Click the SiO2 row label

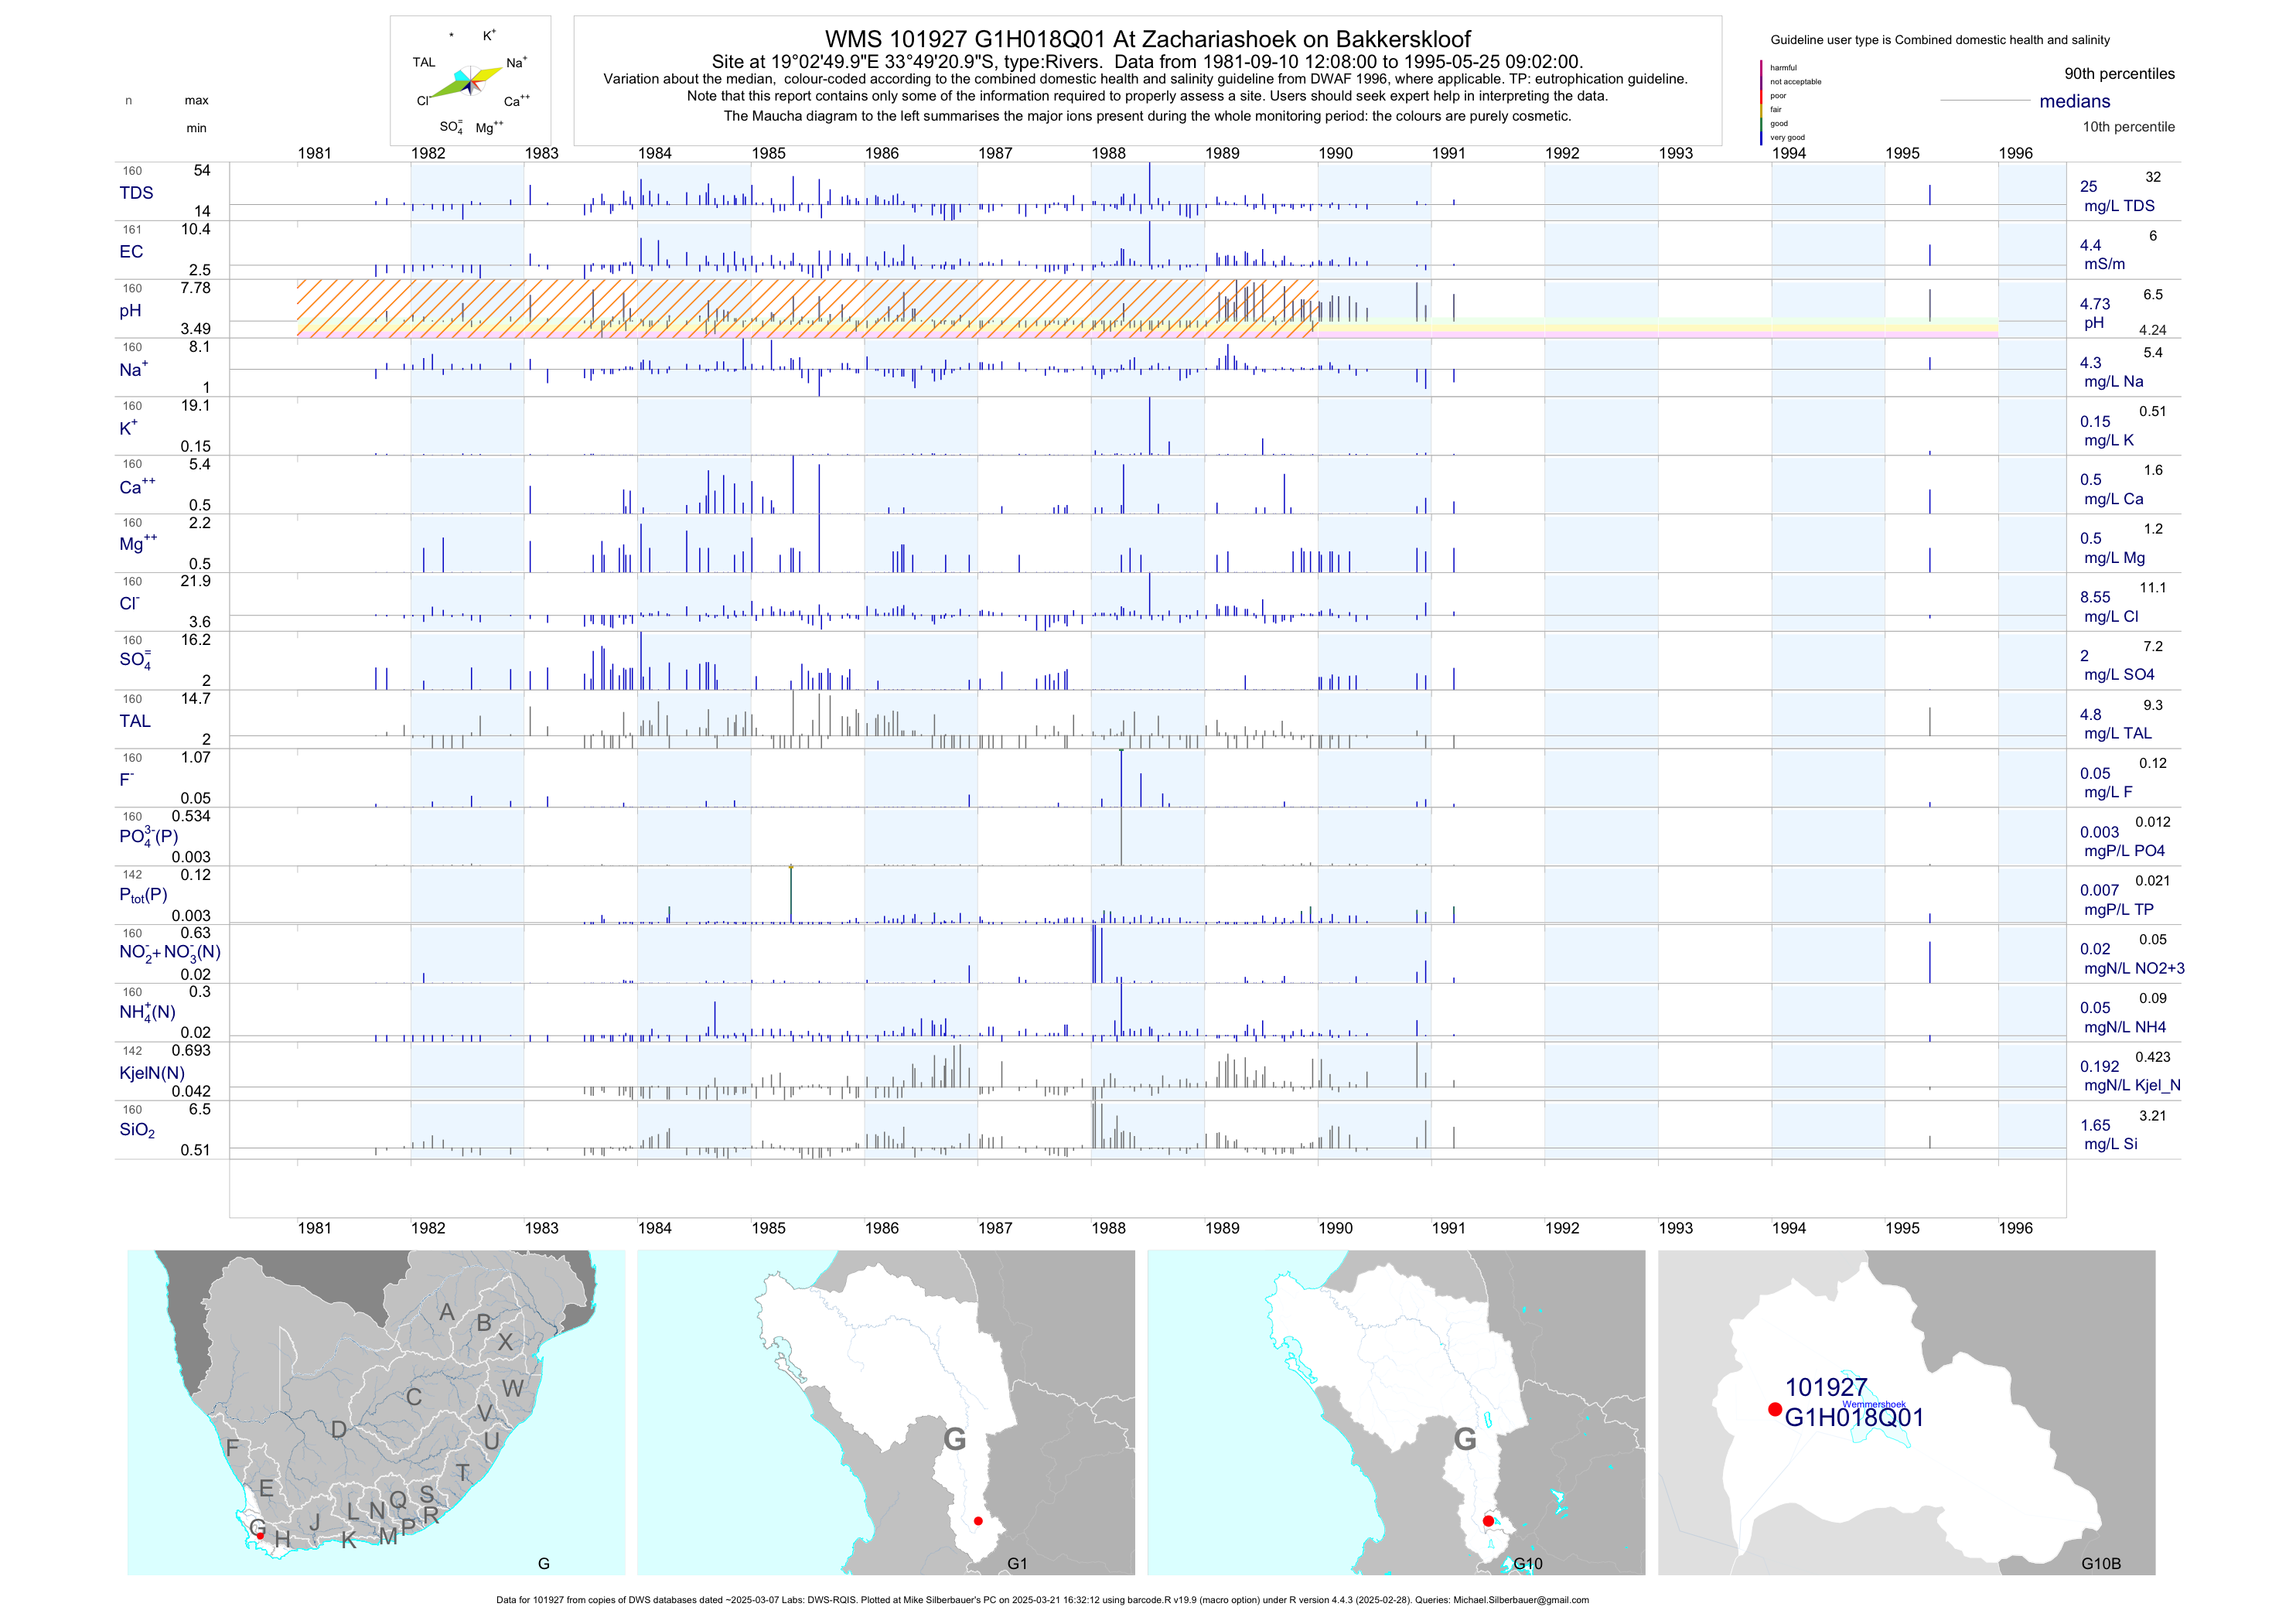click(137, 1130)
